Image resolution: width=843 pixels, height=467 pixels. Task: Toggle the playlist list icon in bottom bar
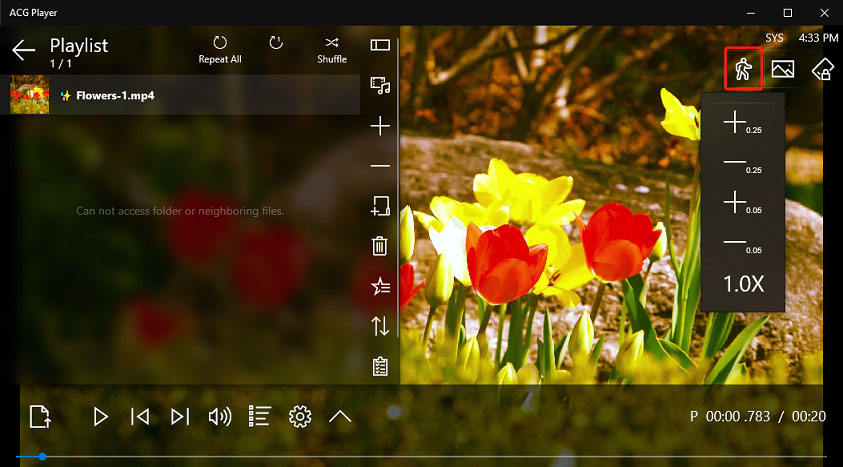click(x=260, y=416)
